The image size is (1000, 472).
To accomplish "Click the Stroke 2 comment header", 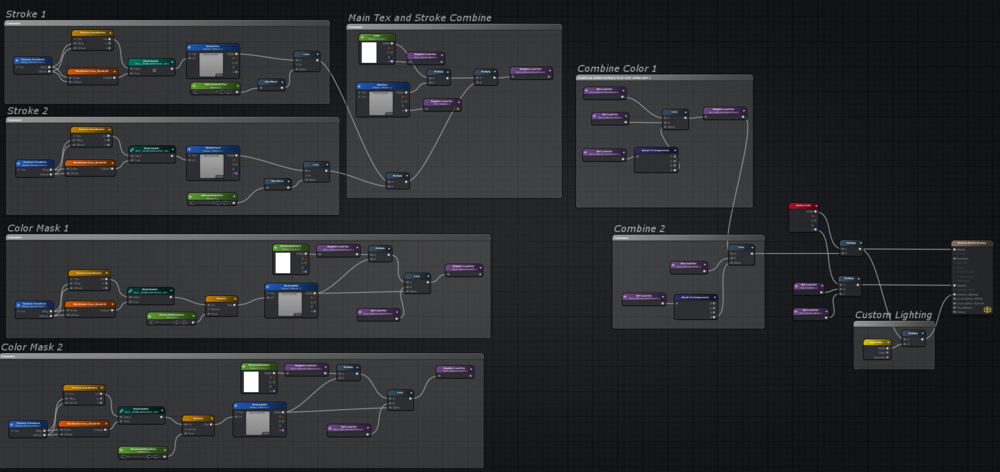I will click(x=26, y=111).
